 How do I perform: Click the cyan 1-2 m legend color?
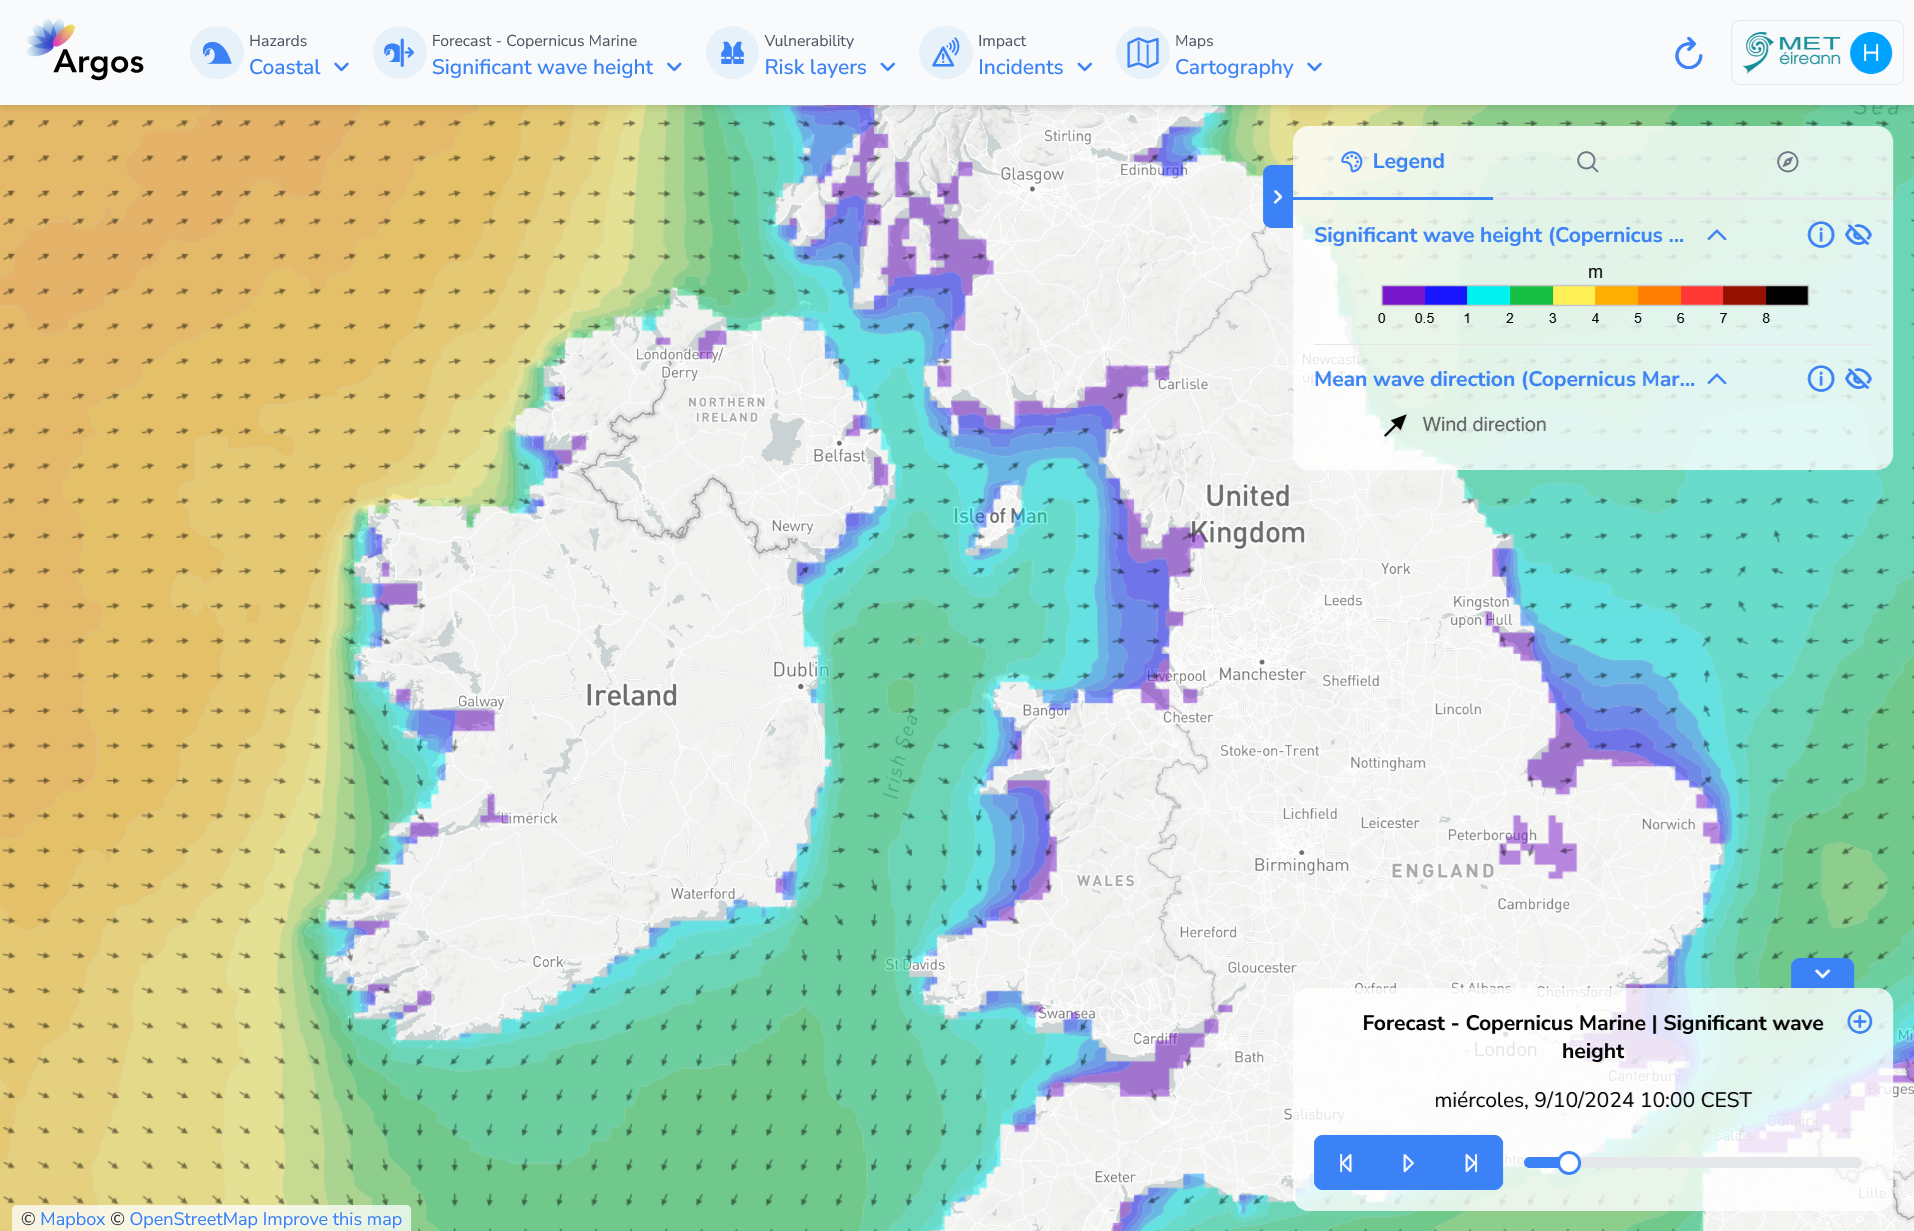[1488, 295]
